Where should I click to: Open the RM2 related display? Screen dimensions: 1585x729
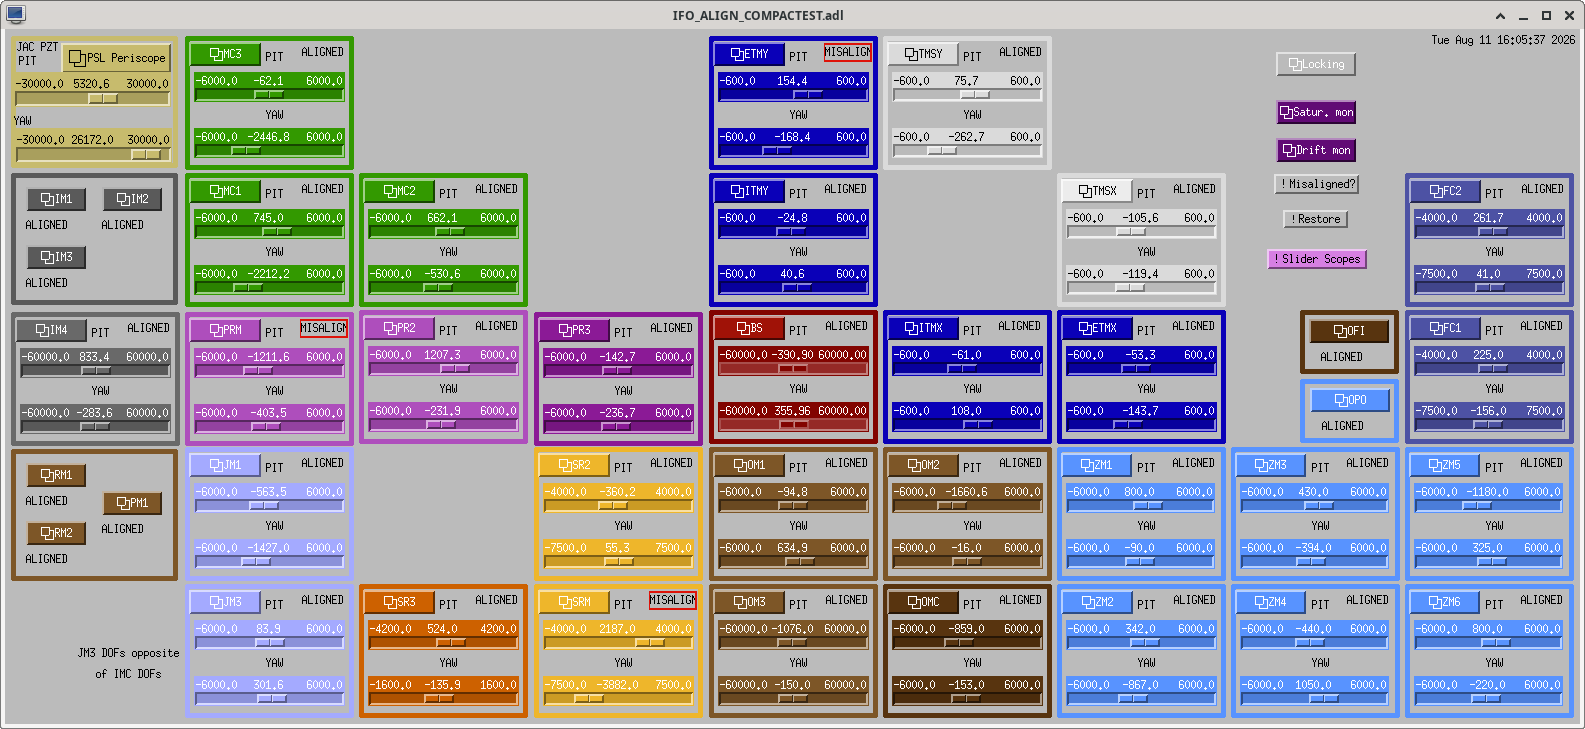tap(56, 533)
